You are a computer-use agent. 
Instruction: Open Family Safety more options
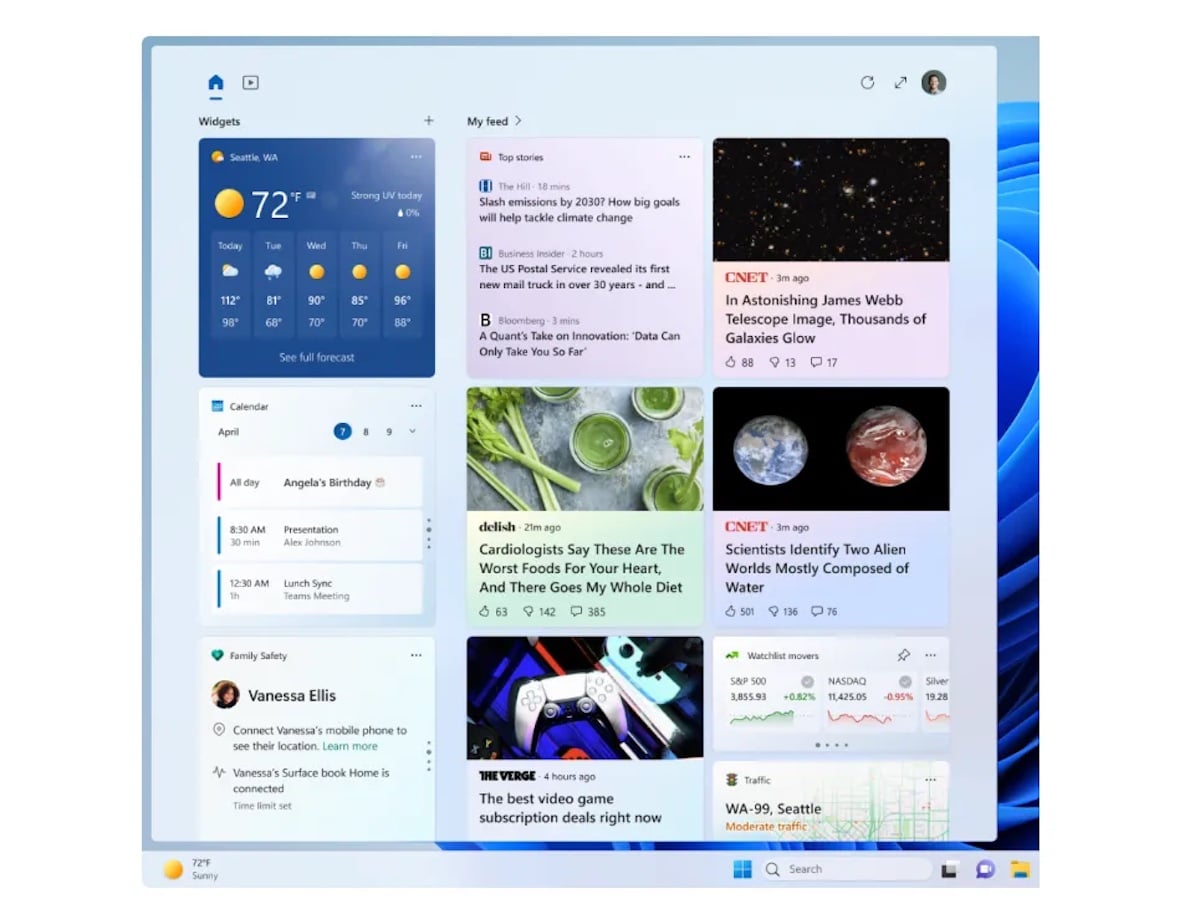416,656
